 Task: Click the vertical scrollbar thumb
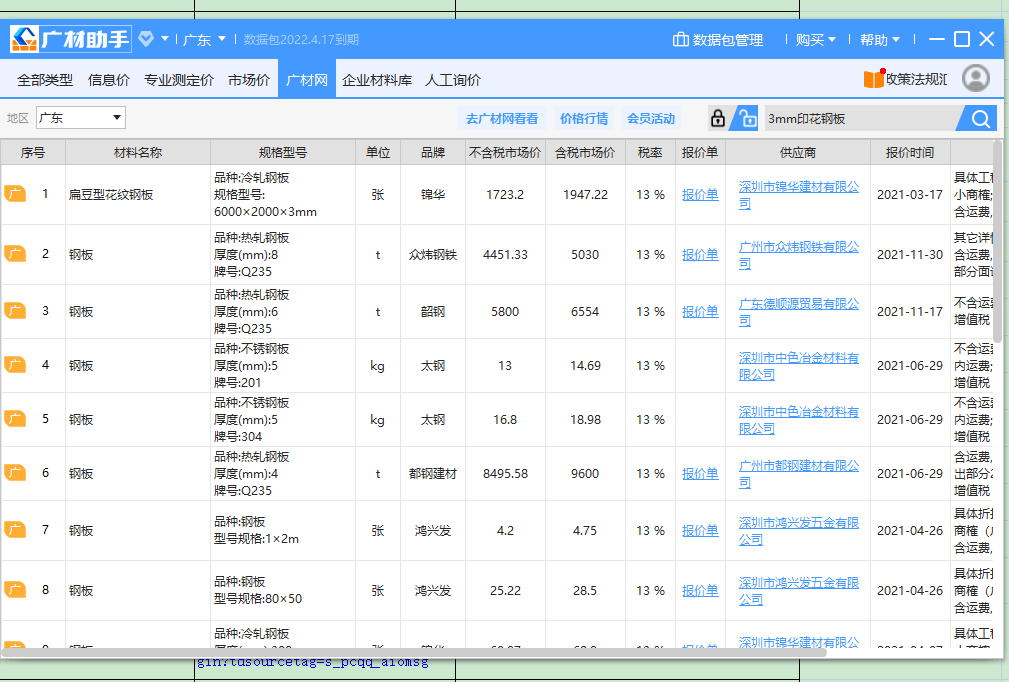[997, 241]
